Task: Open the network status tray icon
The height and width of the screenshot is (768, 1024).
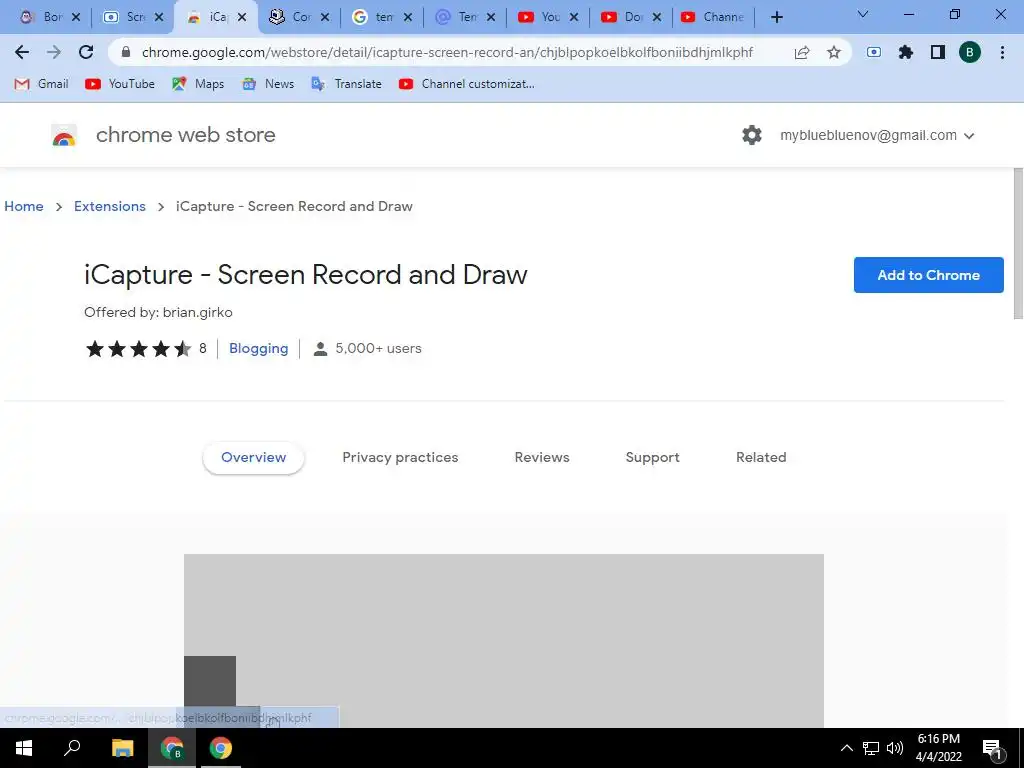Action: point(871,748)
